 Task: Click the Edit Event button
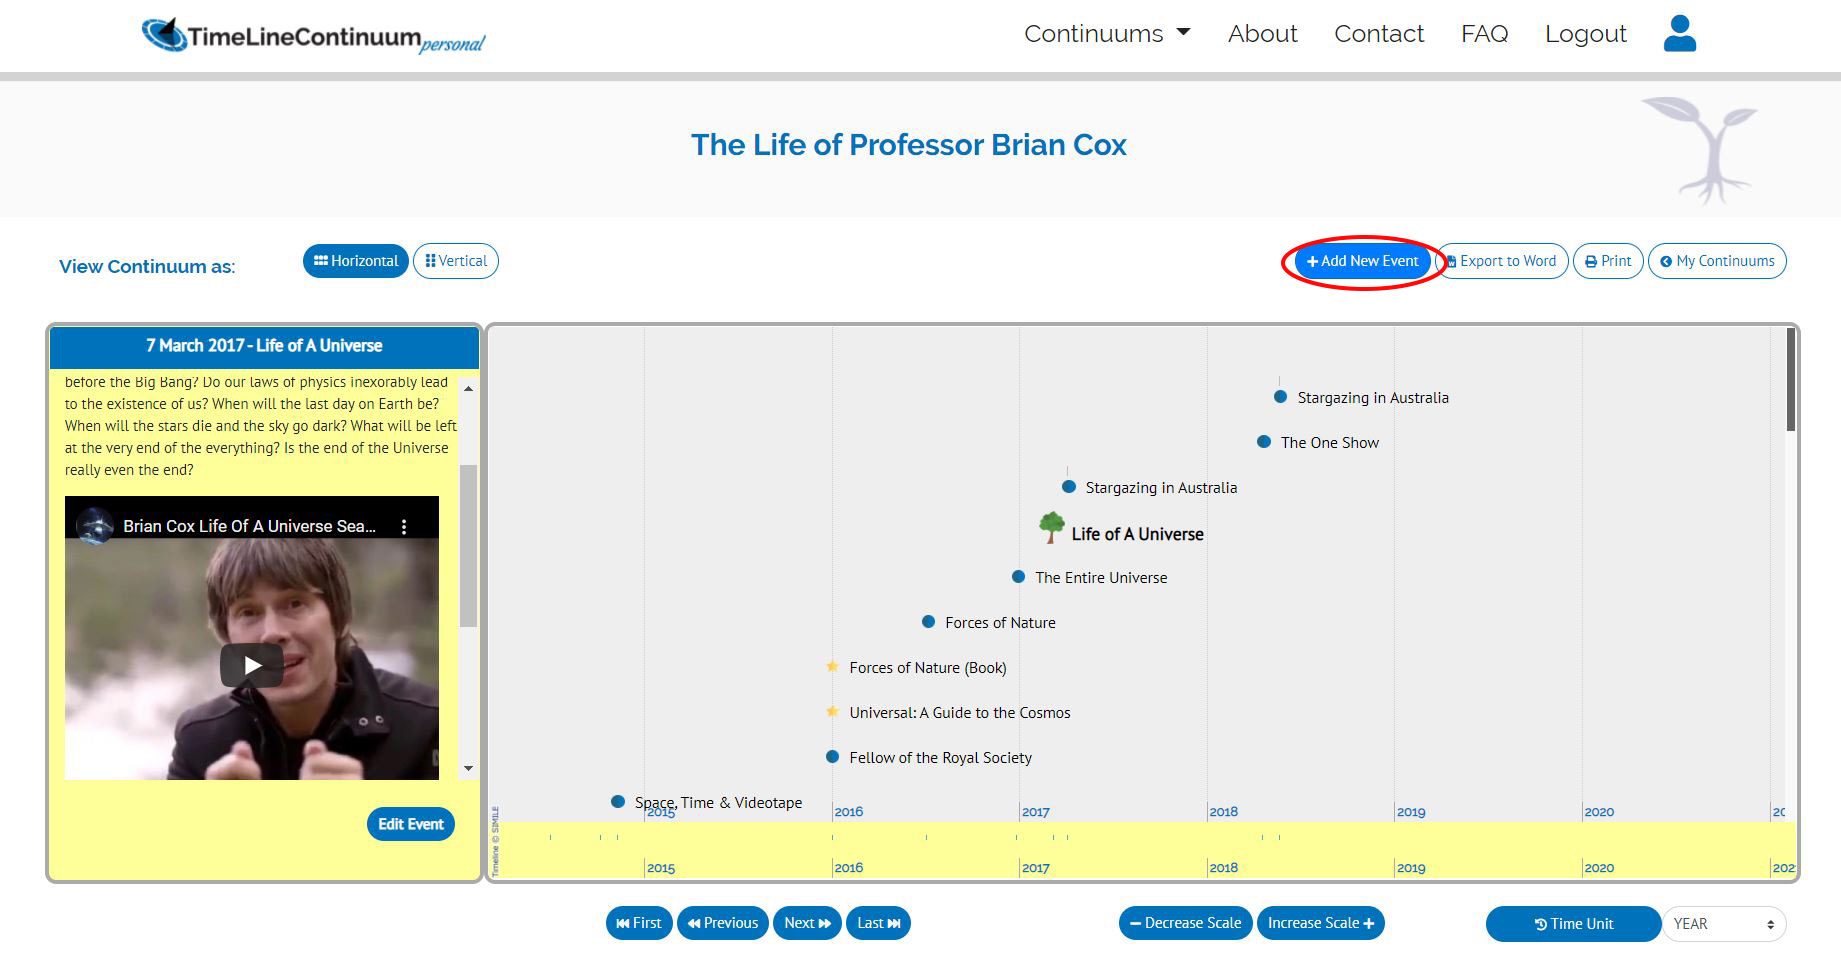(411, 824)
